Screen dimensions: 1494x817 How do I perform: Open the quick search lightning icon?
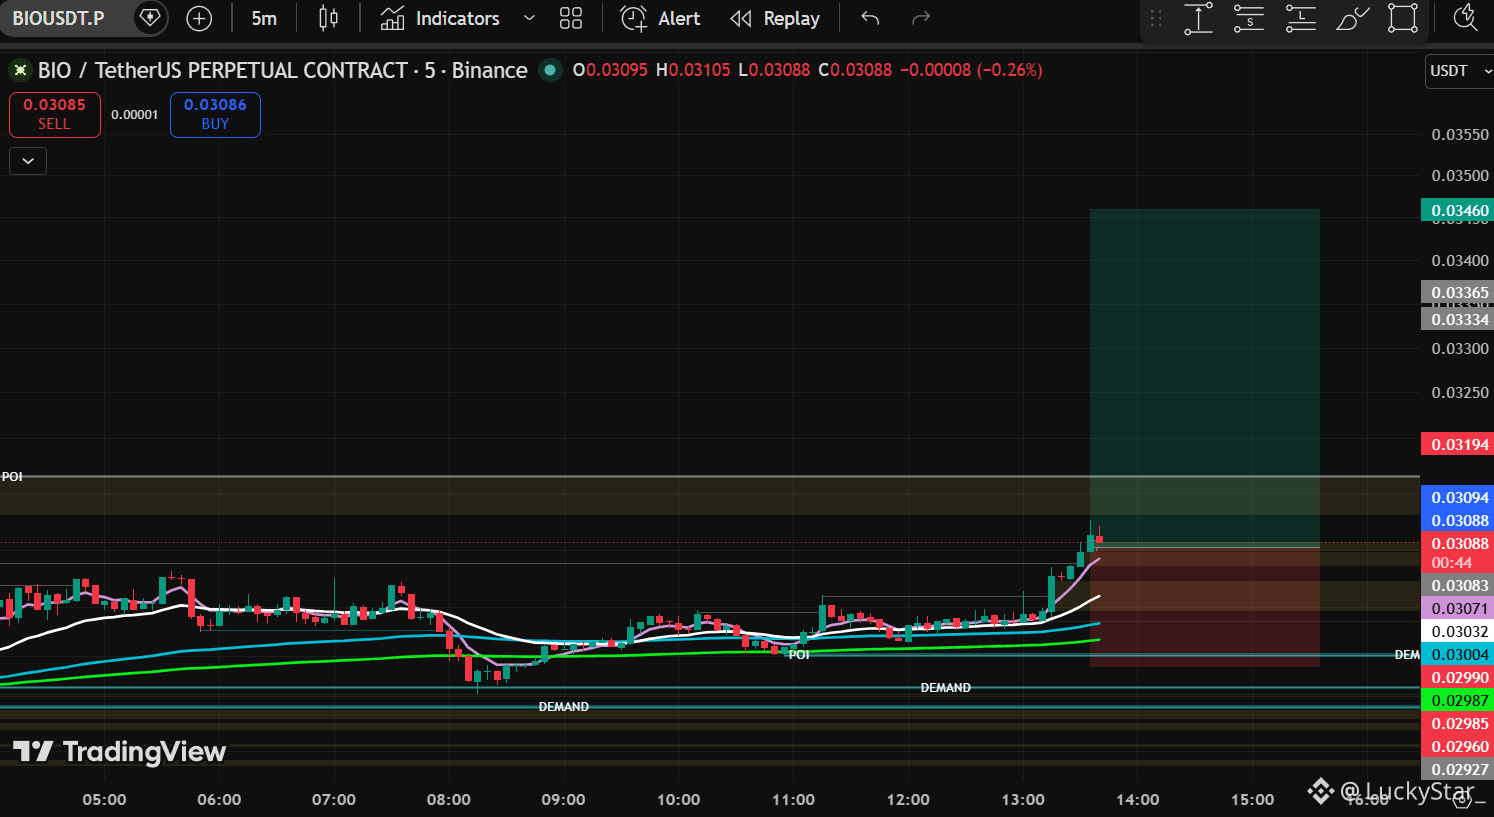tap(1466, 18)
